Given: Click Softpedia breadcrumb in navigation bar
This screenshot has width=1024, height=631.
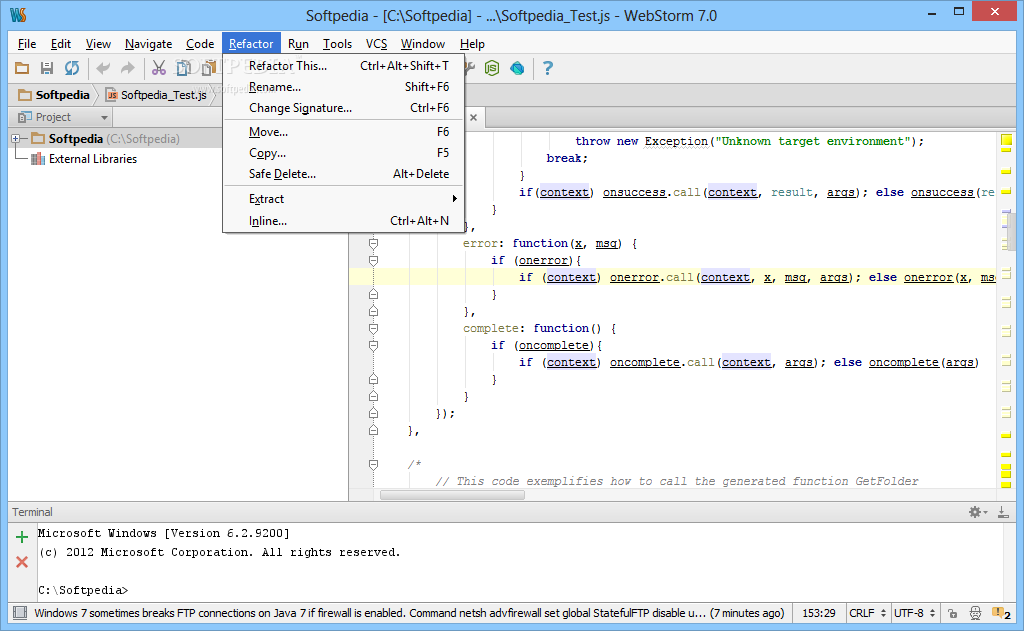Looking at the screenshot, I should (54, 95).
